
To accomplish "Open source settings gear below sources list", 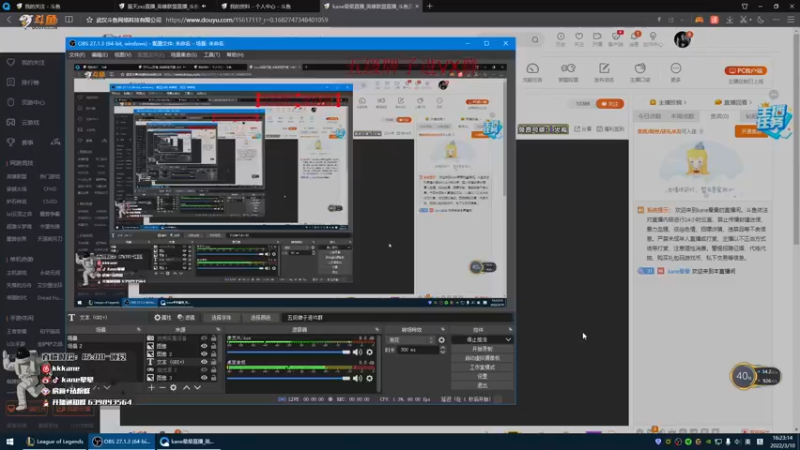I will [x=173, y=388].
